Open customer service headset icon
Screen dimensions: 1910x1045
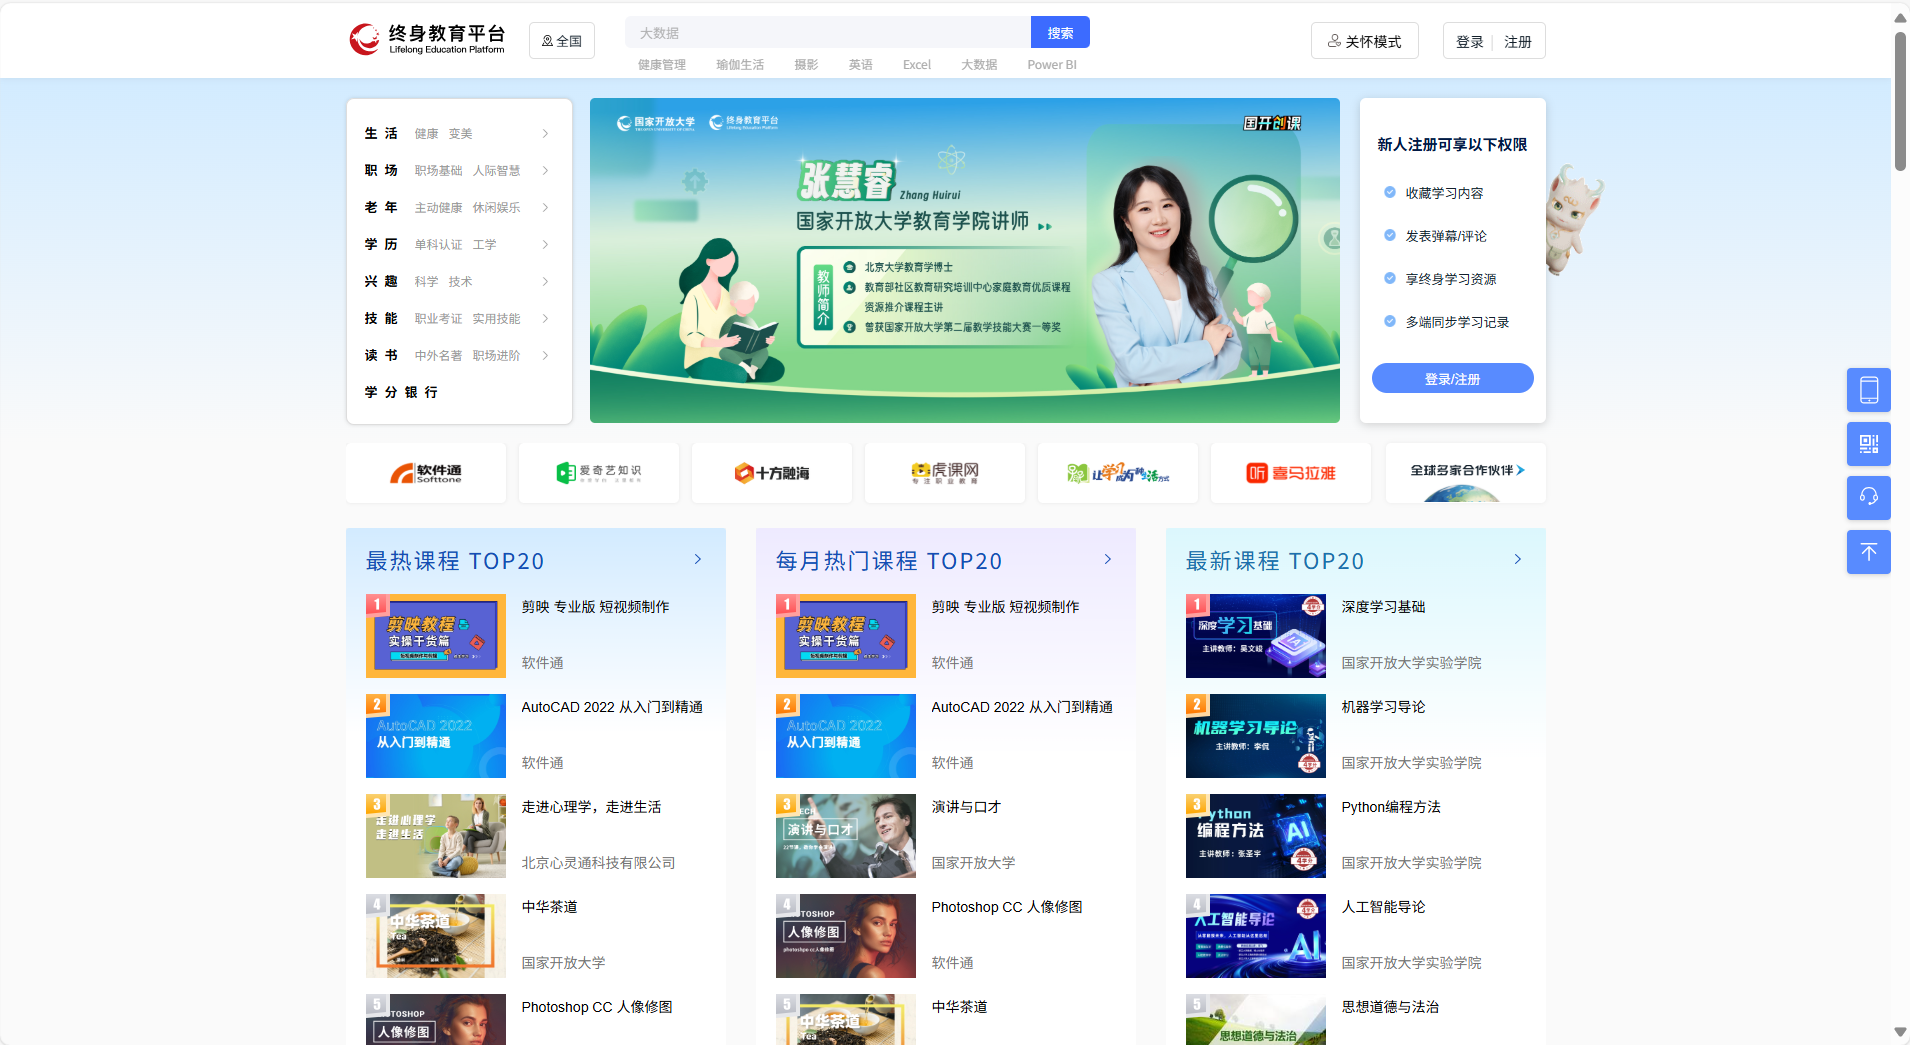[1868, 498]
